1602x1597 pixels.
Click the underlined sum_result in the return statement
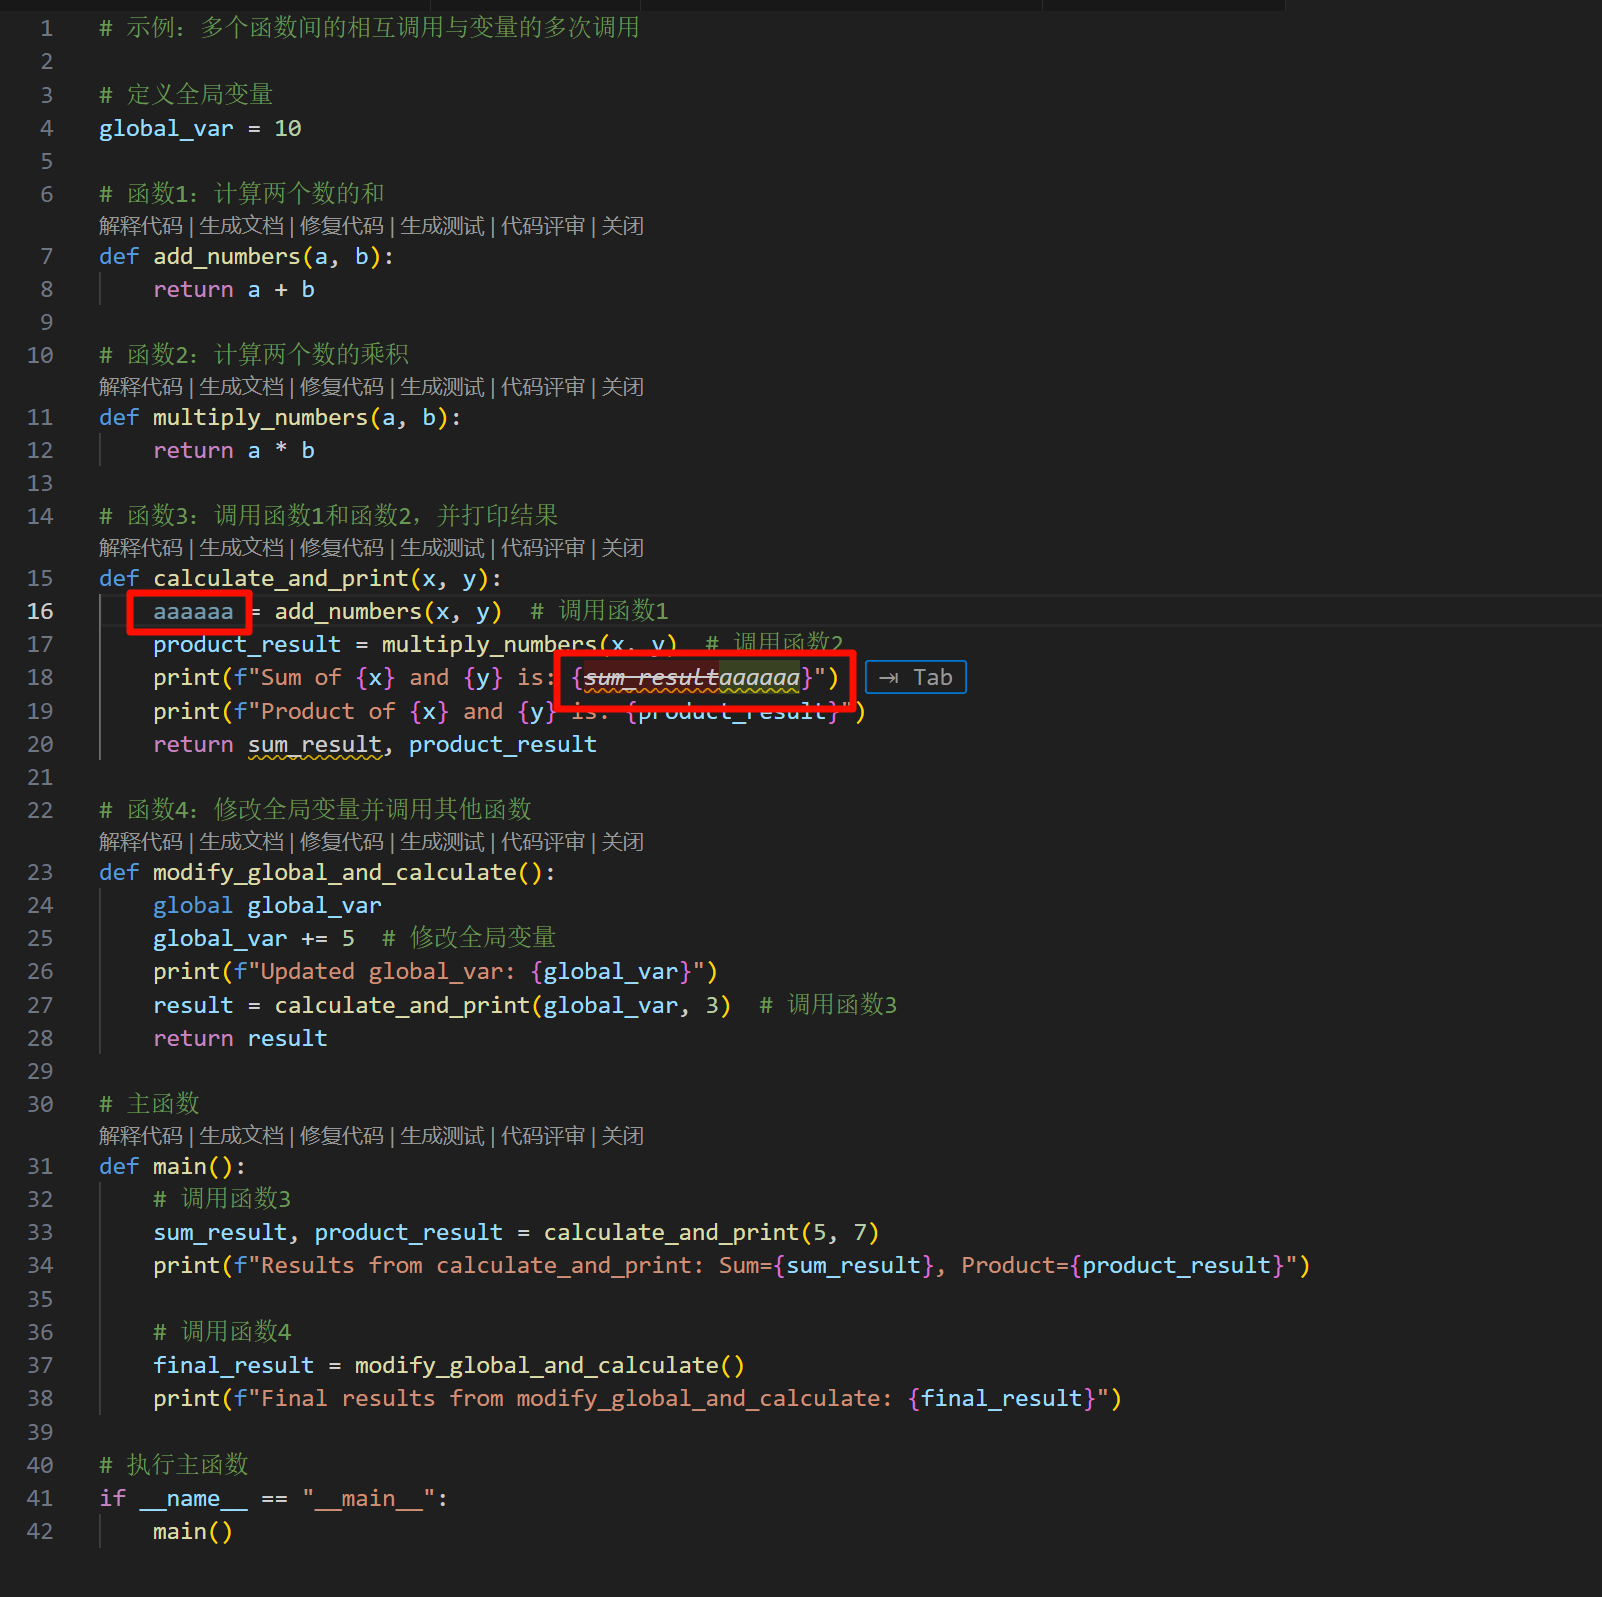point(314,745)
